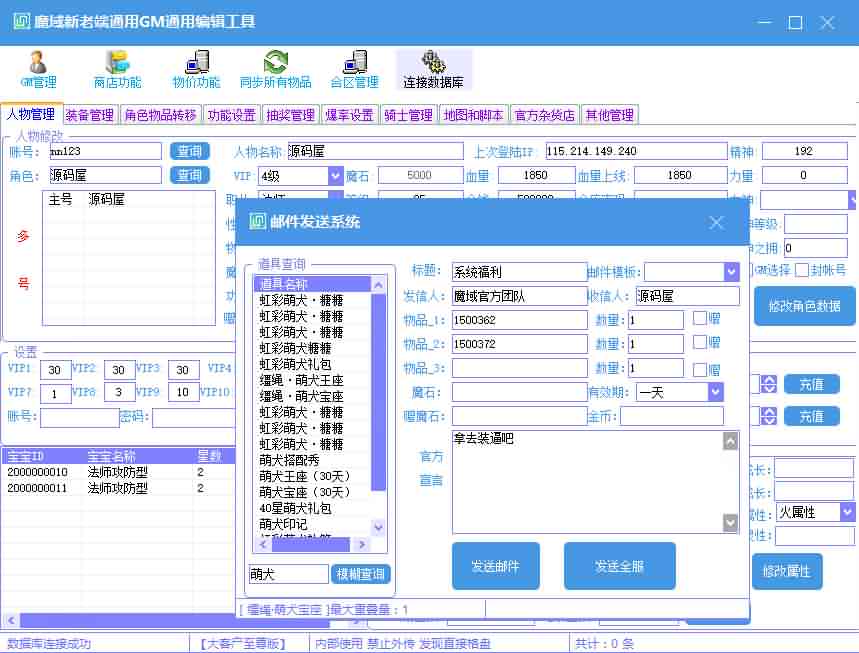Tick the 赠 checkbox for 物品_3
Screen dimensions: 859x653
(x=701, y=369)
